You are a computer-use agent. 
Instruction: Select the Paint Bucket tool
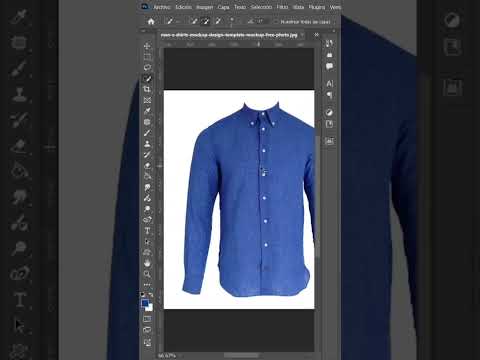[147, 176]
